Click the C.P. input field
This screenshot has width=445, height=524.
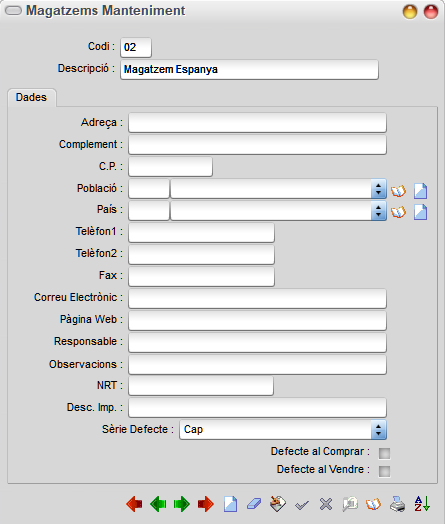[x=170, y=167]
